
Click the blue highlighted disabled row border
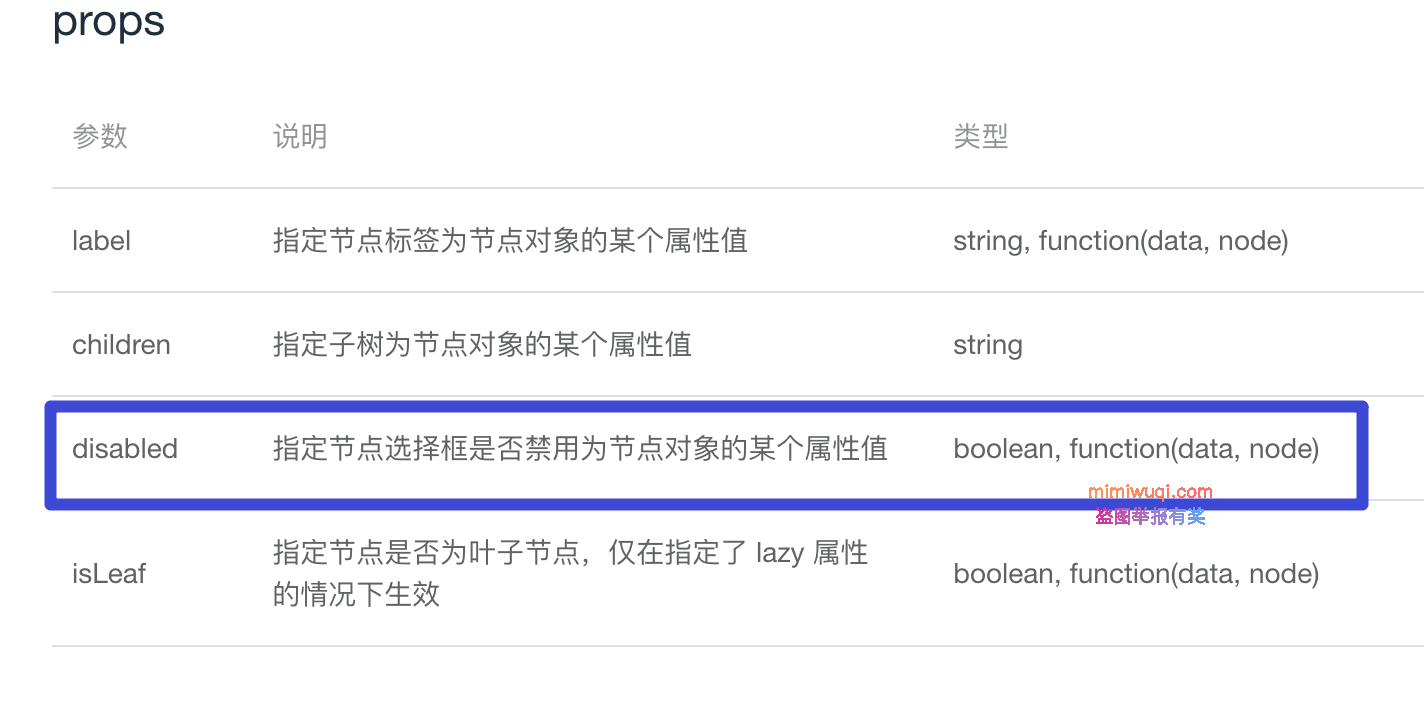pyautogui.click(x=706, y=455)
